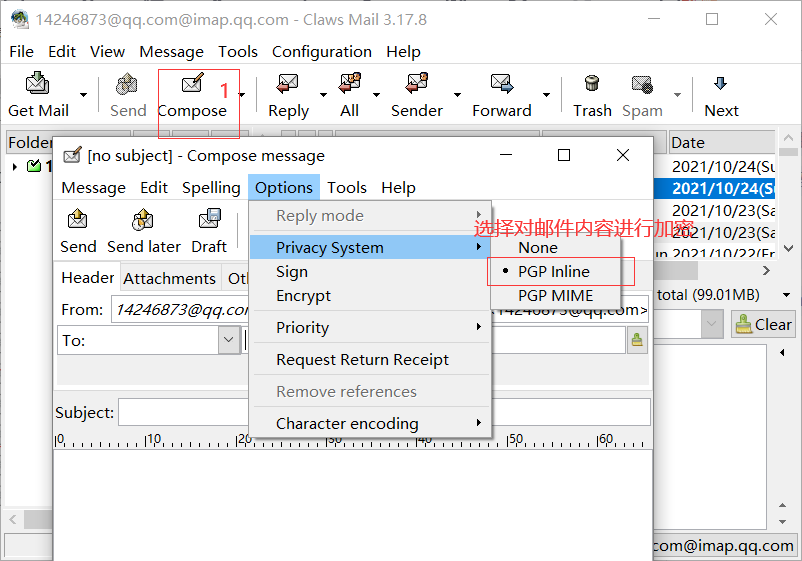This screenshot has height=561, width=802.
Task: Open Forward dropdown arrow
Action: point(546,95)
